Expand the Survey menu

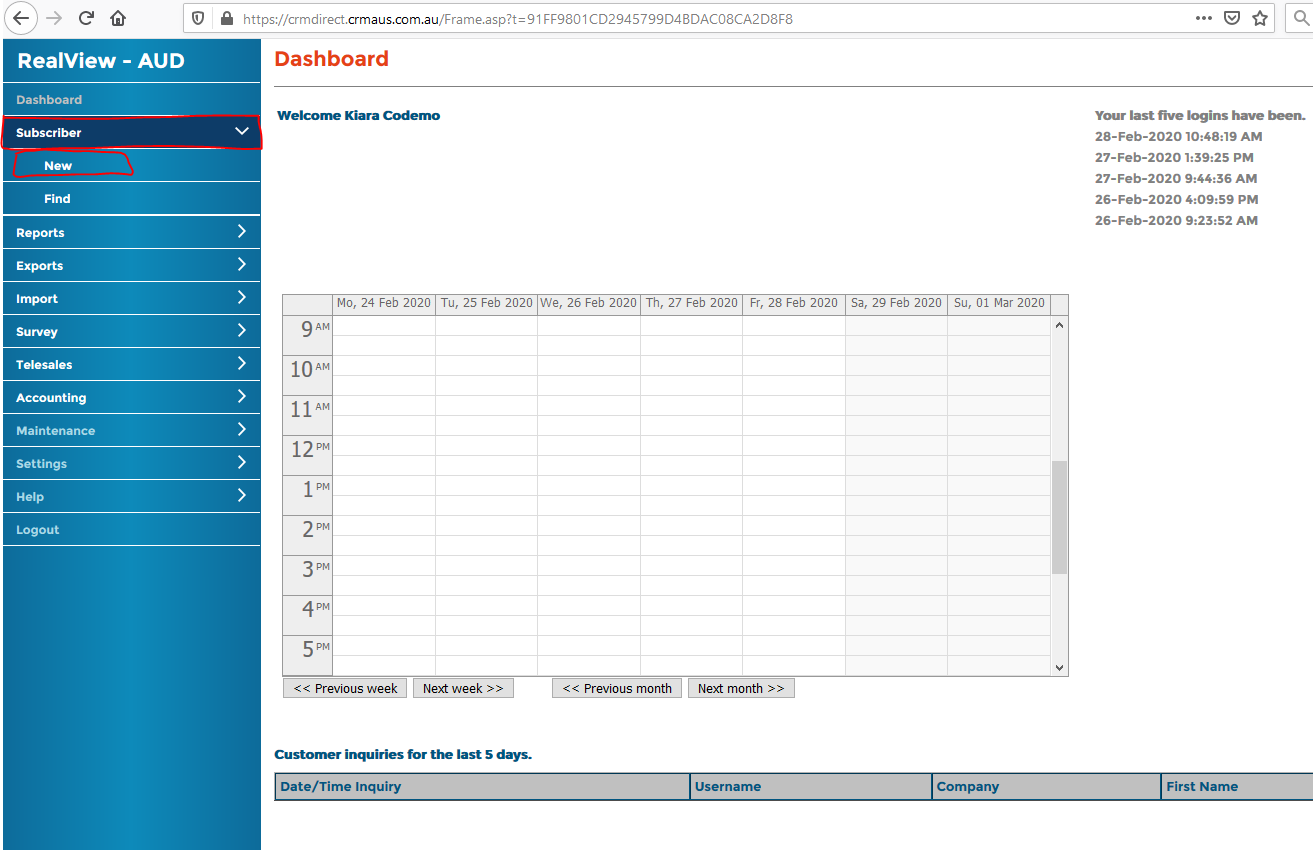click(131, 331)
